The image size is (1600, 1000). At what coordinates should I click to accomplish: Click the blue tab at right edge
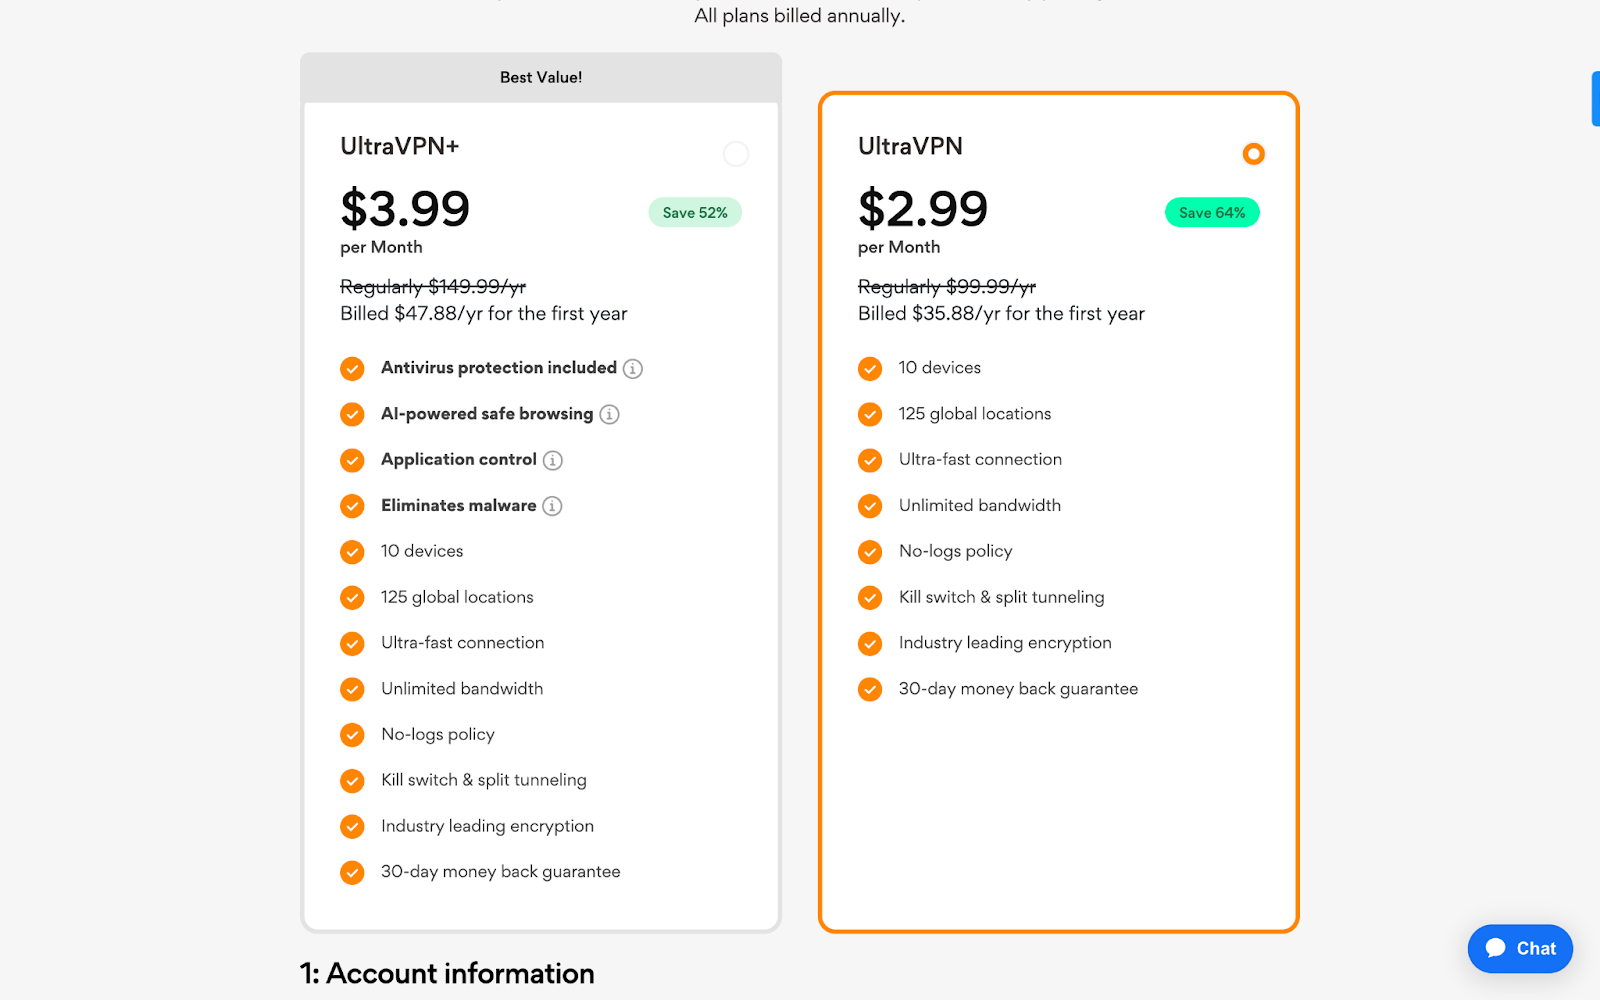coord(1596,99)
